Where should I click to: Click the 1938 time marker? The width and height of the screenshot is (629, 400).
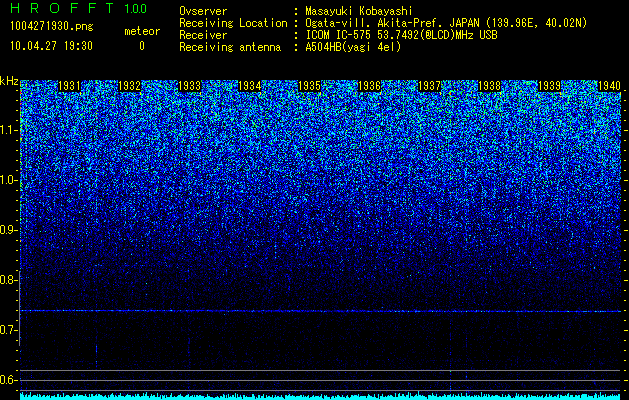489,86
